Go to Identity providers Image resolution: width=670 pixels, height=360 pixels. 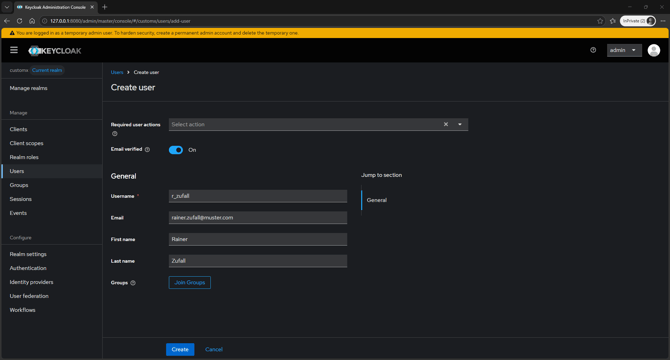[x=32, y=282]
